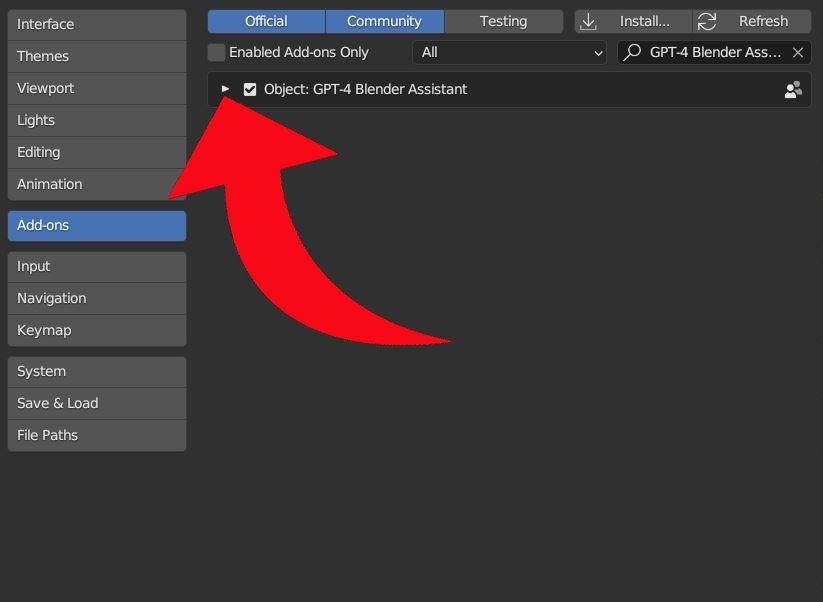Enable the Testing add-ons filter
823x602 pixels.
pos(503,21)
